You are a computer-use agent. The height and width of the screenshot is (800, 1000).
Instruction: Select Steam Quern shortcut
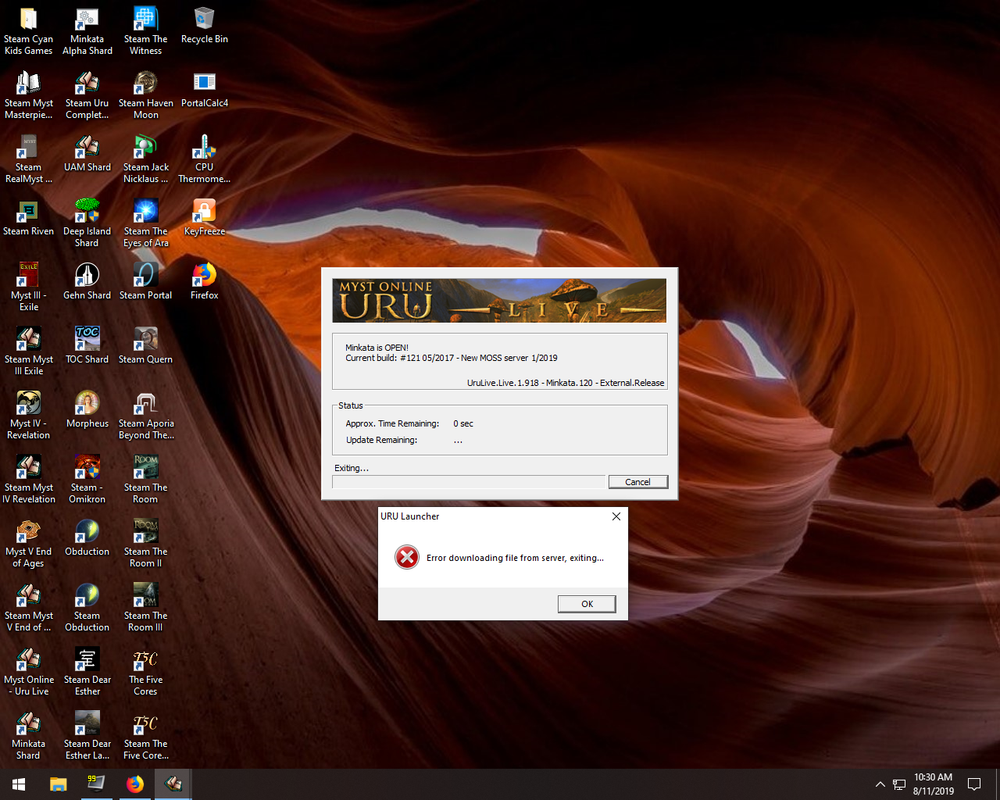coord(146,346)
